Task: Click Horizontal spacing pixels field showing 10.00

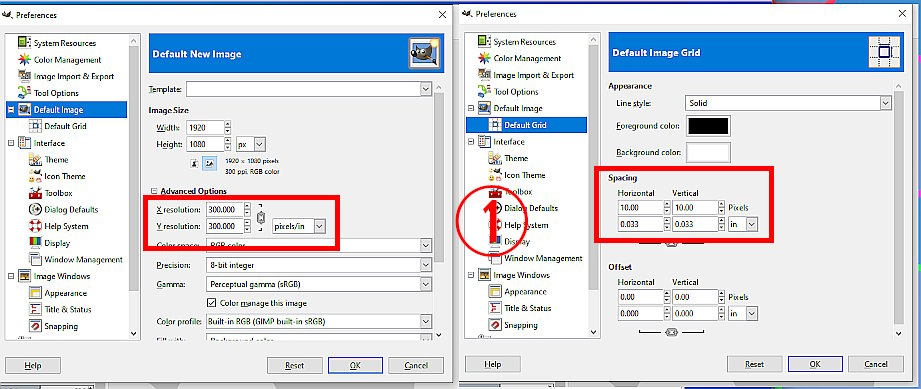Action: coord(640,207)
